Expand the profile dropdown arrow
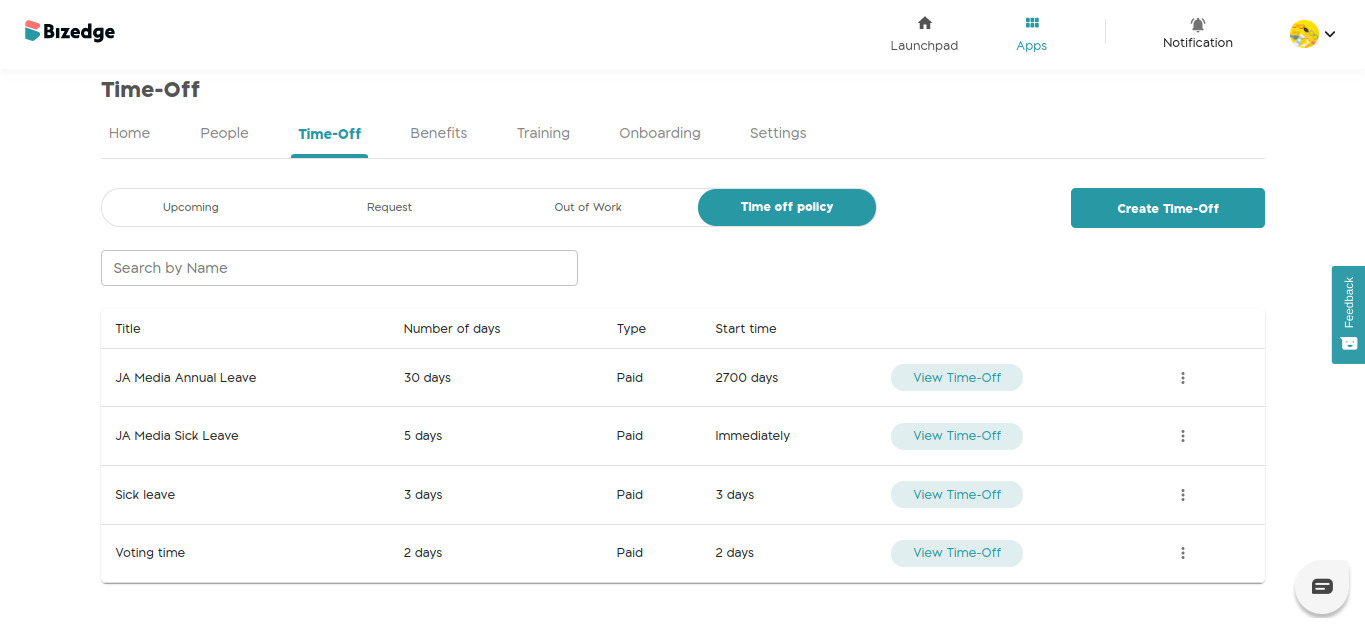The height and width of the screenshot is (626, 1365). click(1330, 34)
